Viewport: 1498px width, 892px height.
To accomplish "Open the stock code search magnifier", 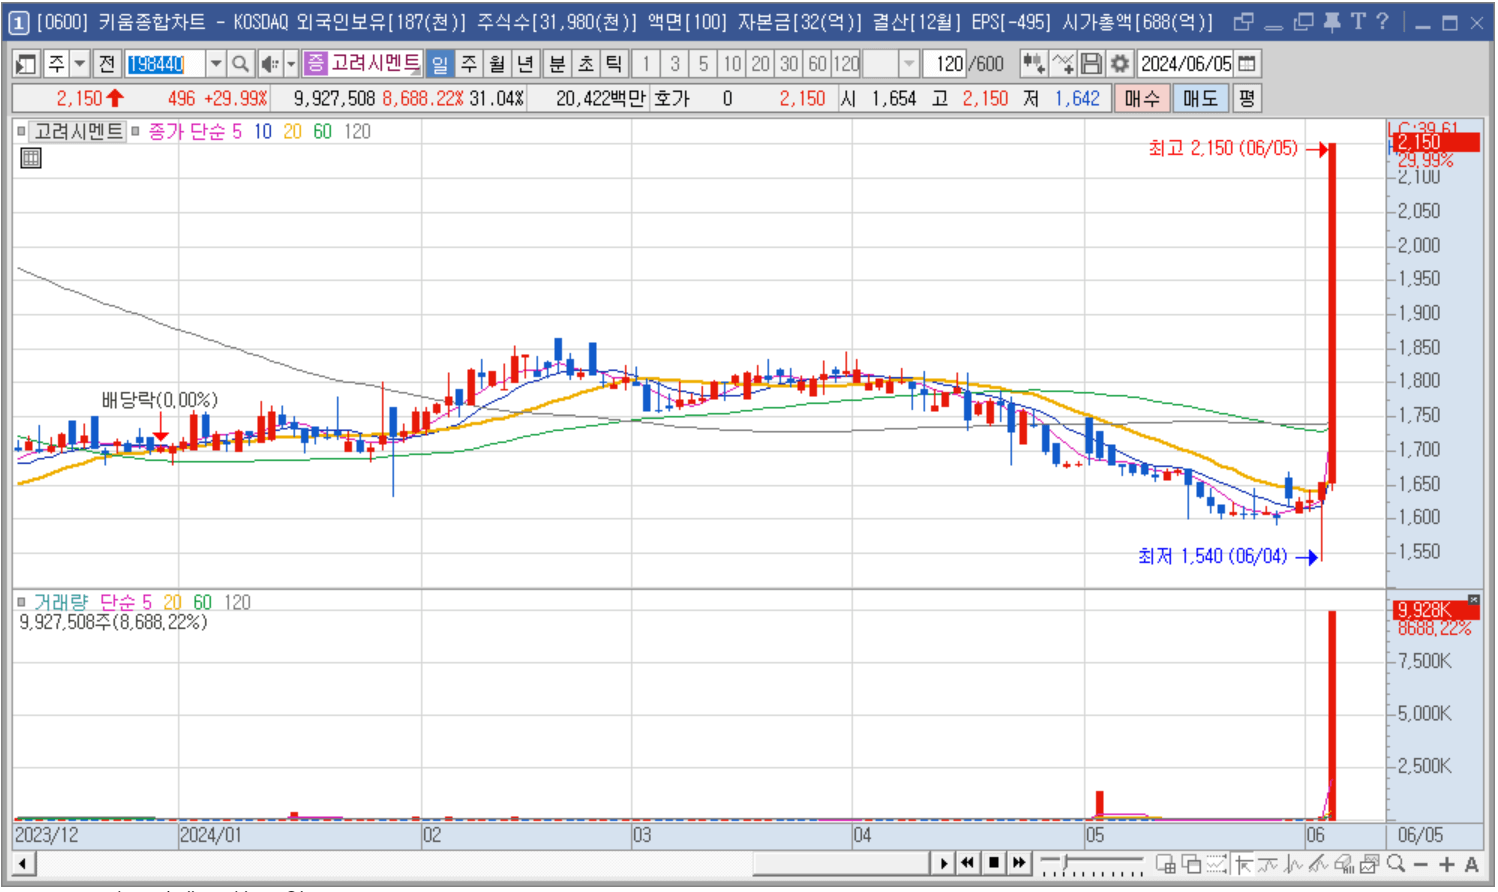I will point(240,64).
